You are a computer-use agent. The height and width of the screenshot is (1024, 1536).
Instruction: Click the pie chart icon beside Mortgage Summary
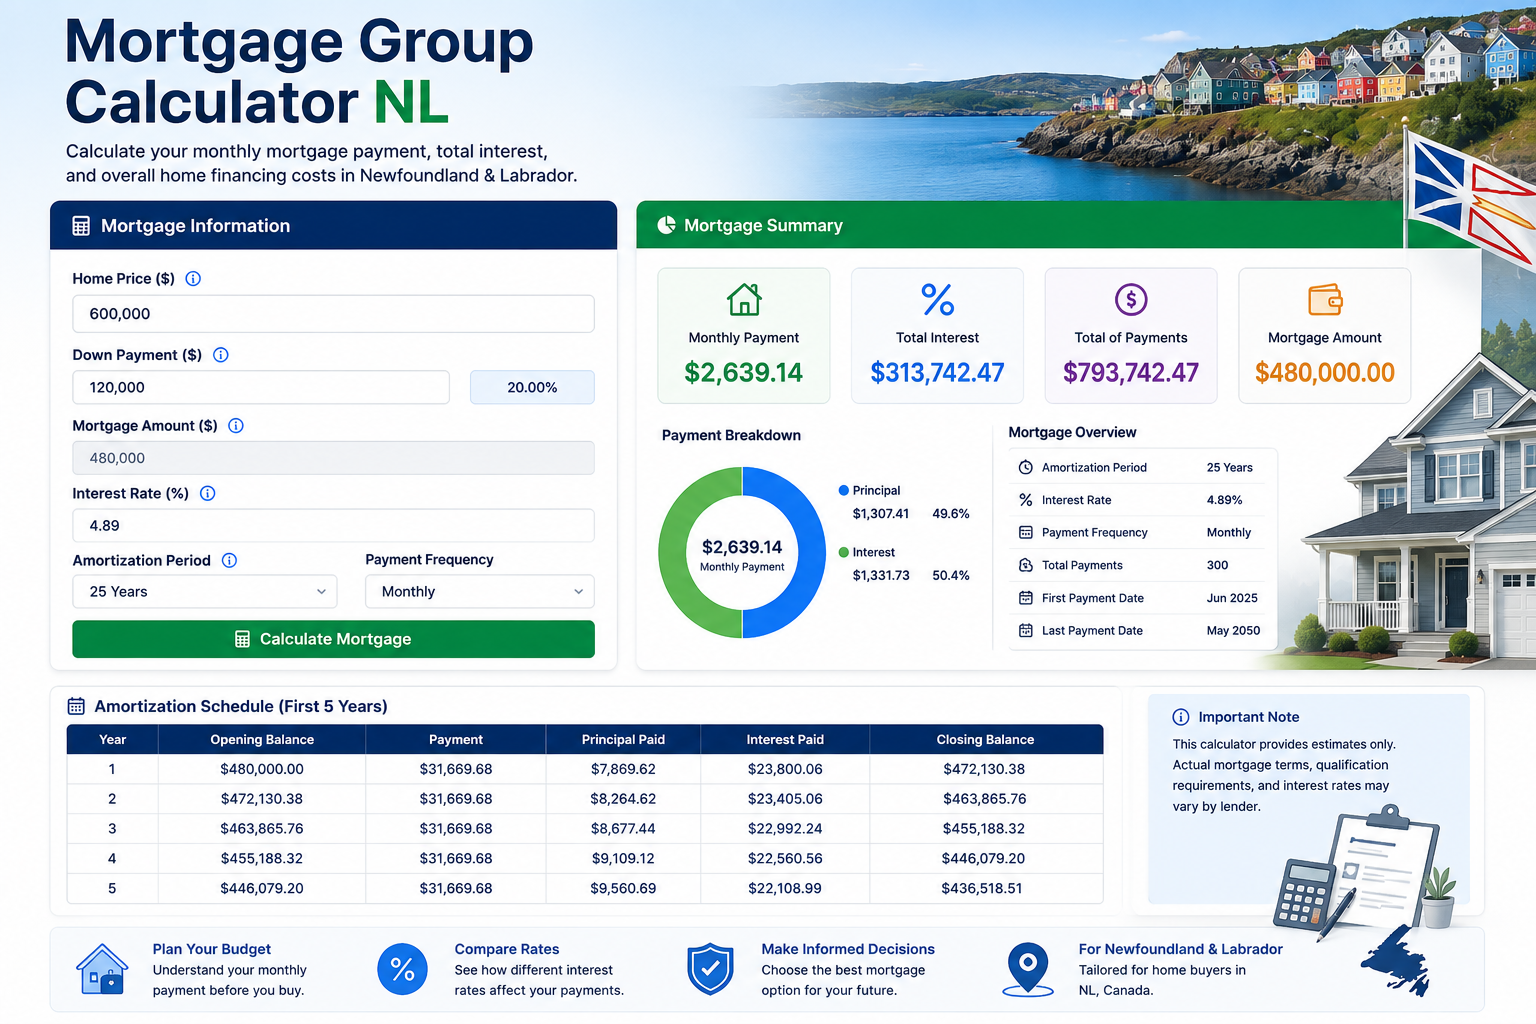coord(666,225)
